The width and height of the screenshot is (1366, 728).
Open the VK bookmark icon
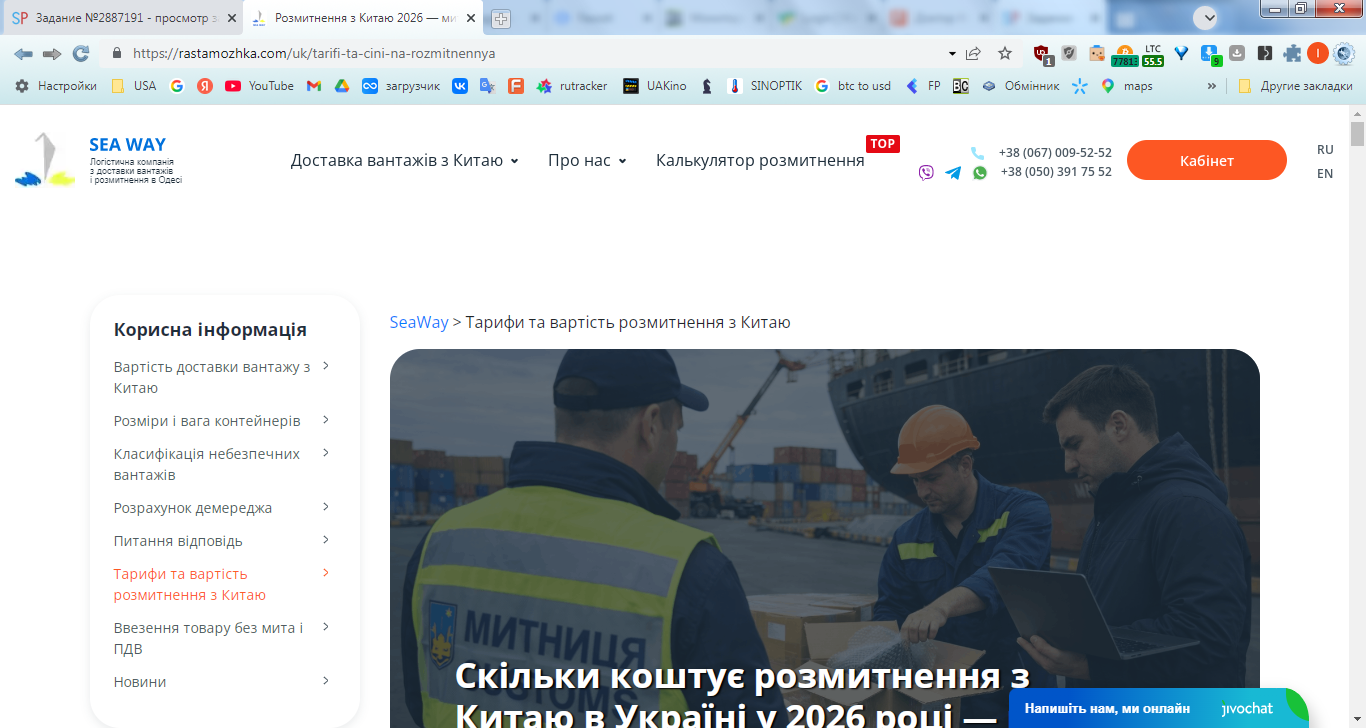tap(460, 86)
